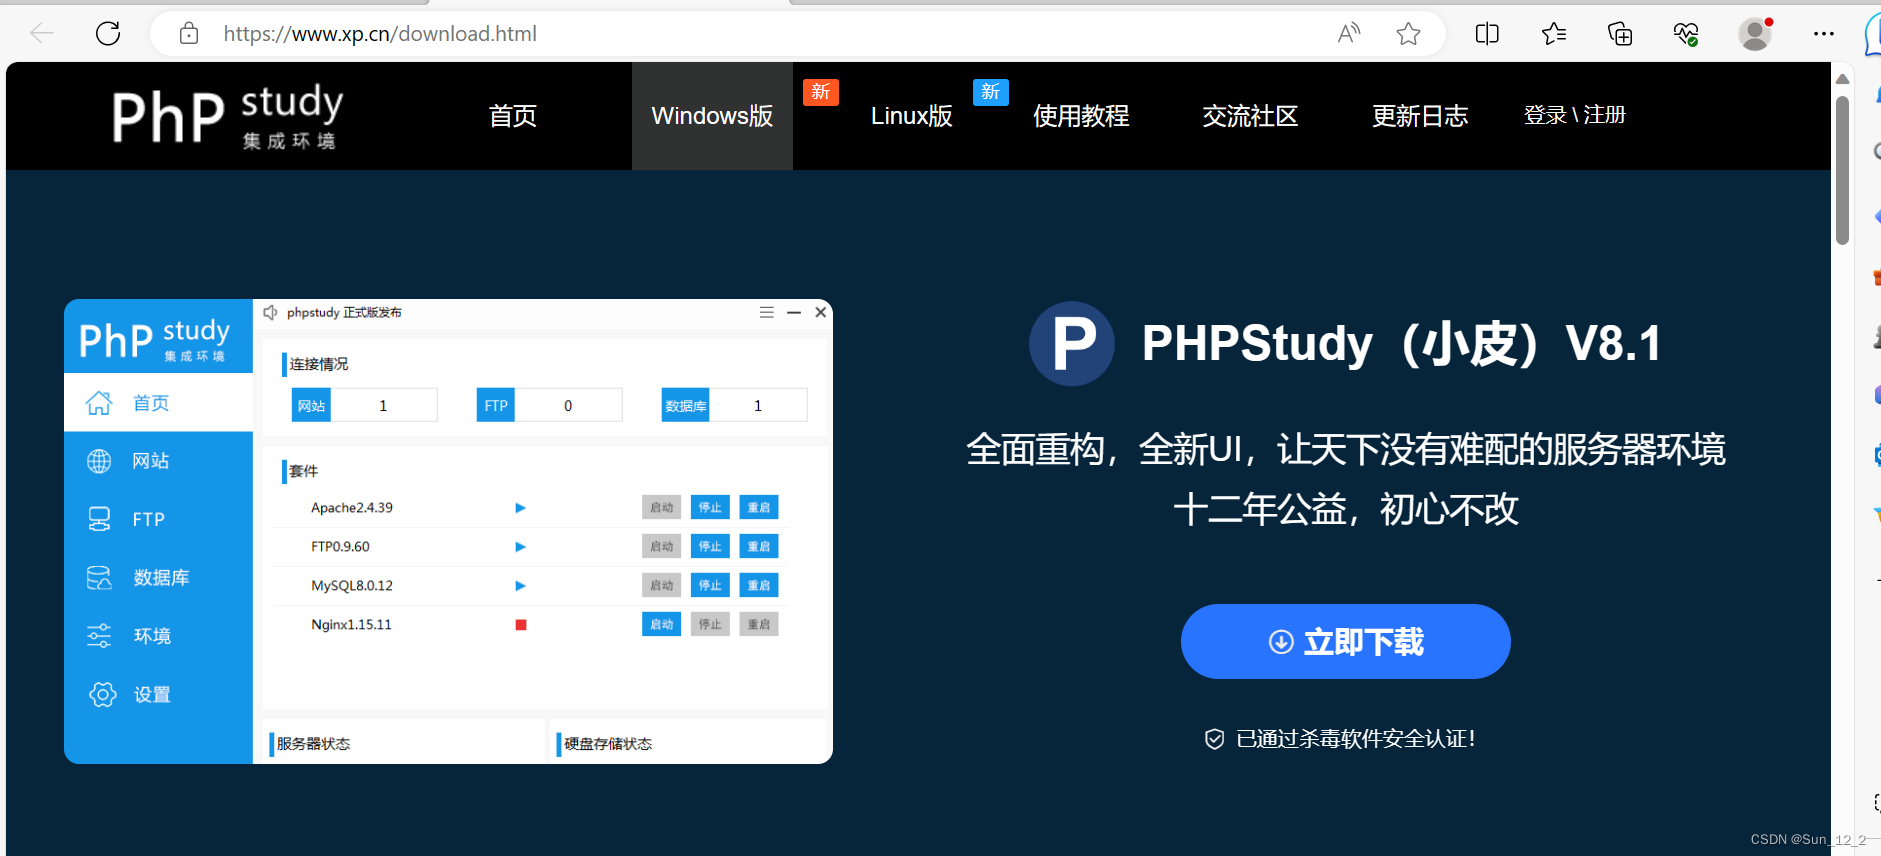Click the round blue P logo

(x=1072, y=343)
